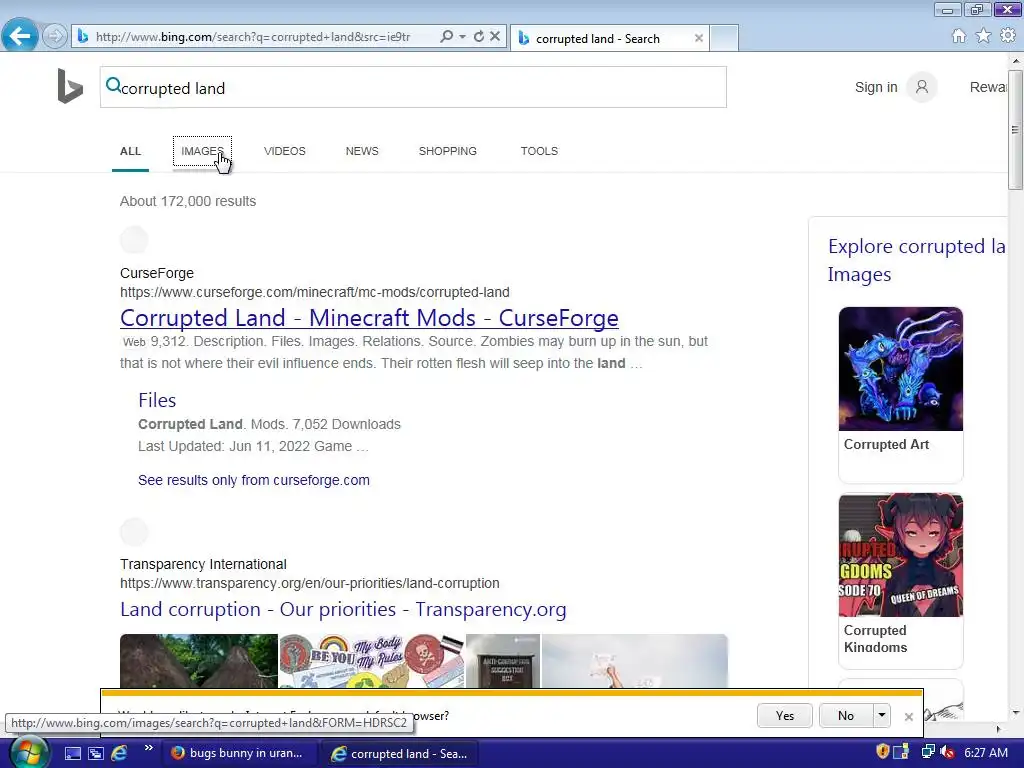Click the browser Back arrow button
This screenshot has width=1024, height=768.
[x=20, y=35]
